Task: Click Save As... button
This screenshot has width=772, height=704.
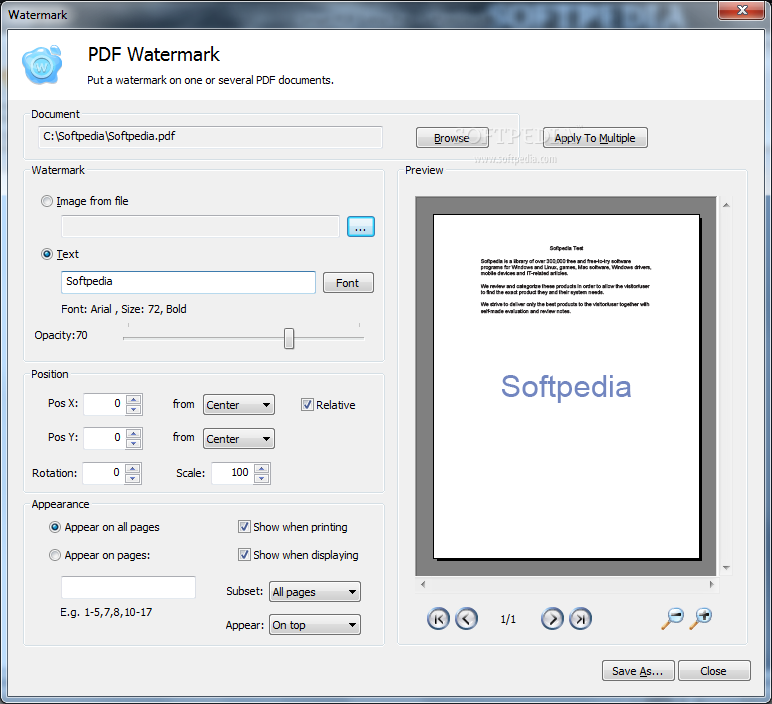Action: [638, 671]
